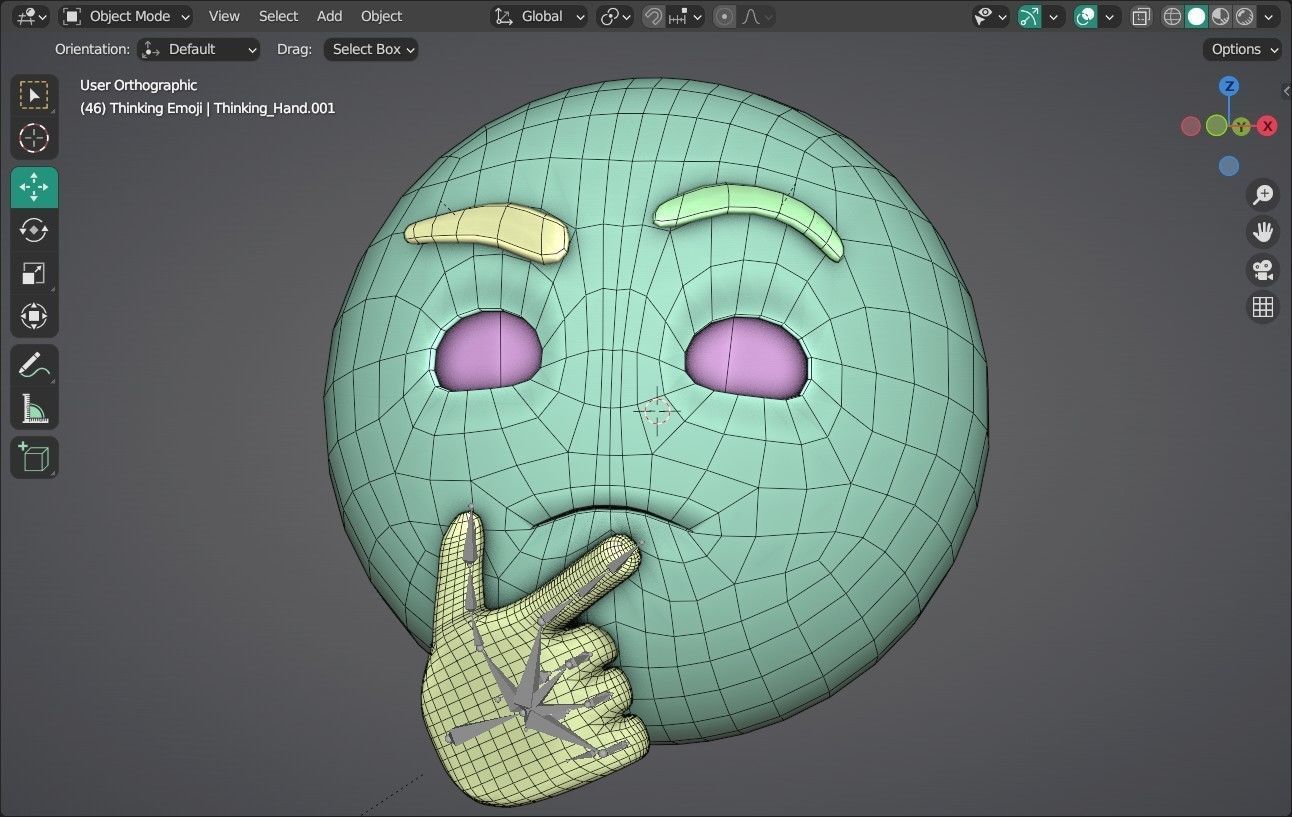Click the negative X axis ball on the gizmo
Viewport: 1292px width, 817px height.
[x=1191, y=126]
